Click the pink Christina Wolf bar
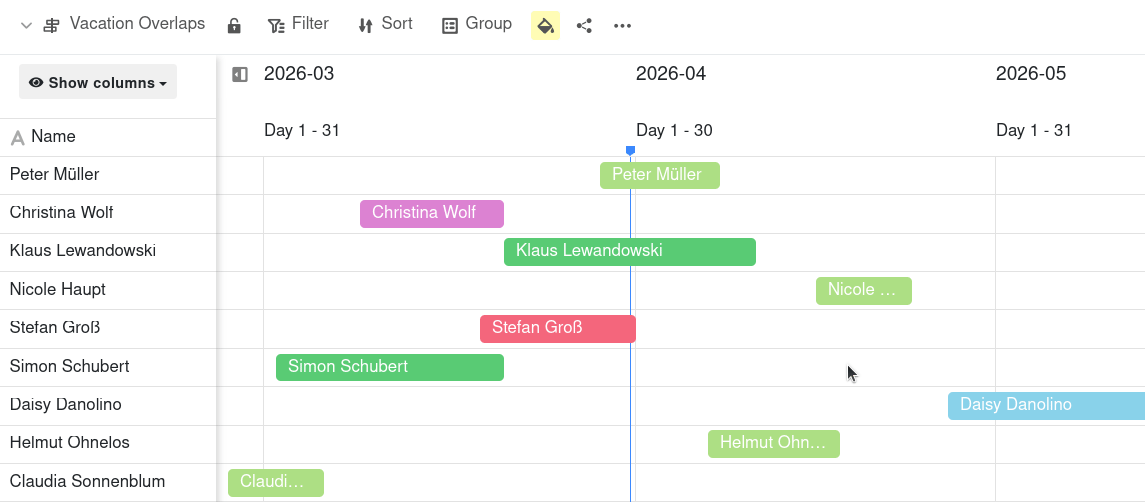 pos(431,213)
